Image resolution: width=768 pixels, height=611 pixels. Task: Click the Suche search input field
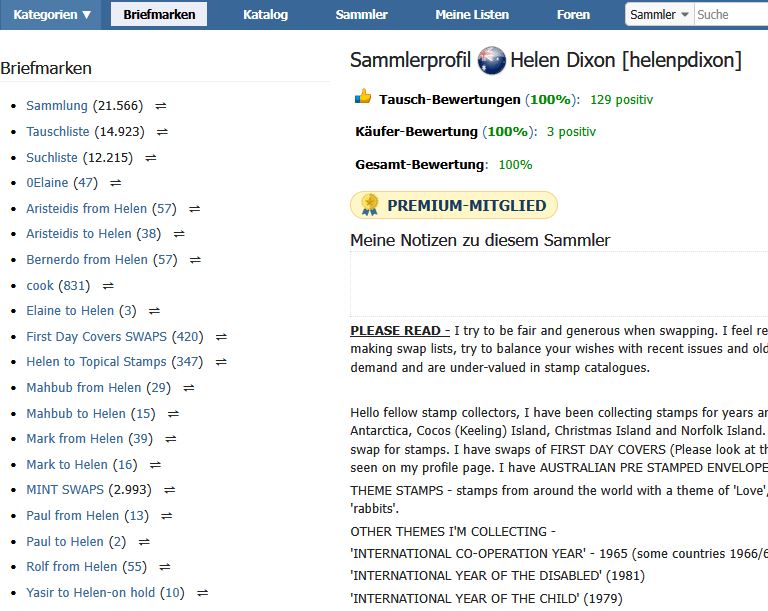pos(731,15)
